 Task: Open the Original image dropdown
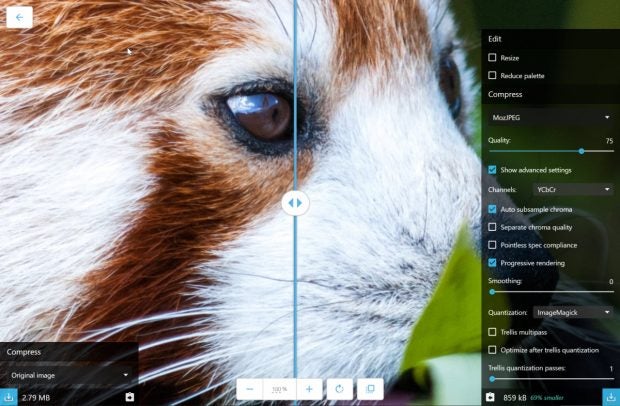point(68,375)
